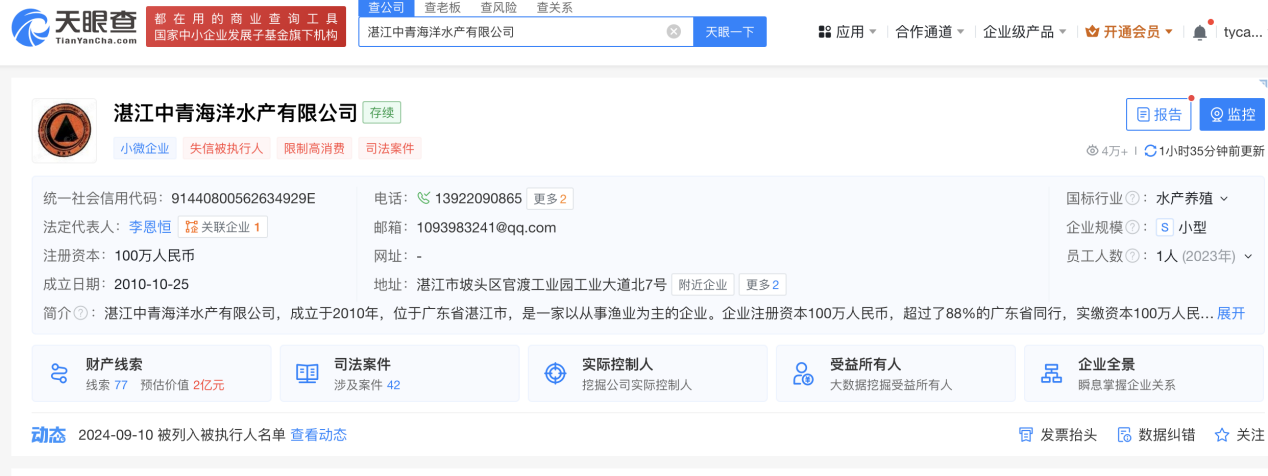Open the notification bell icon
The image size is (1268, 476).
[1200, 32]
